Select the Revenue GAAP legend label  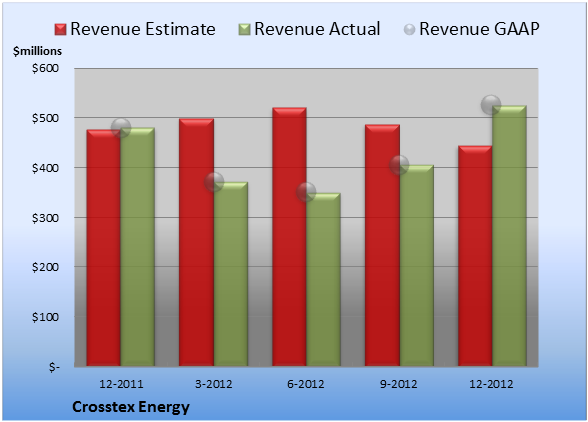pyautogui.click(x=479, y=29)
